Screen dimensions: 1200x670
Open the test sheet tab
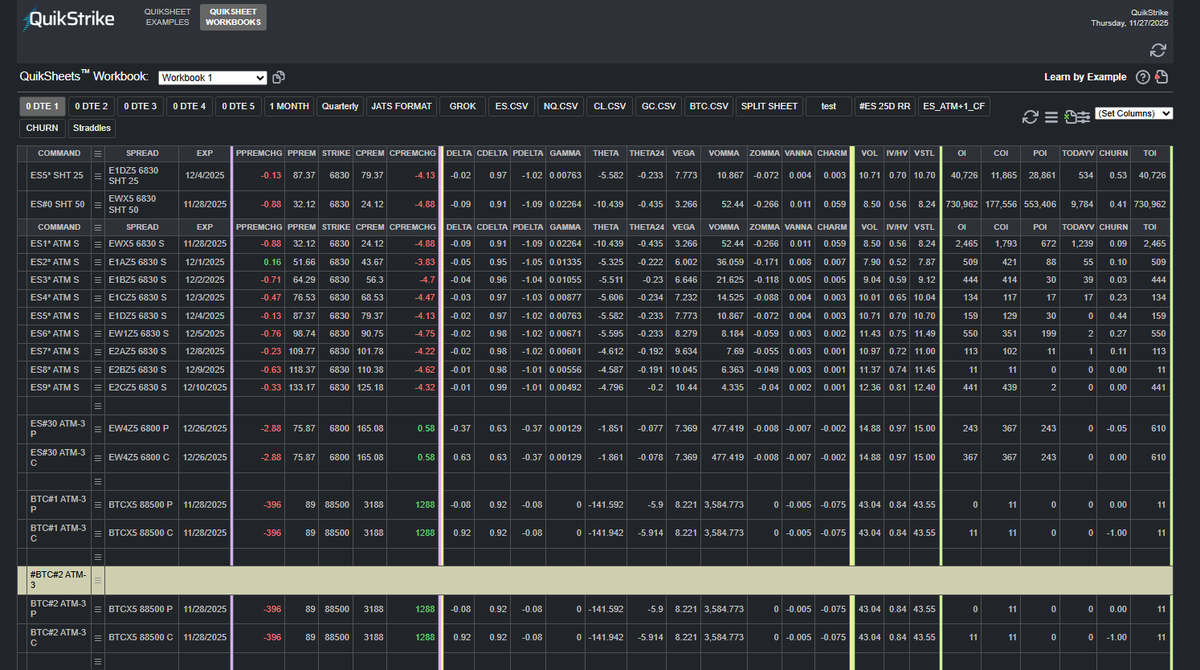[x=828, y=106]
